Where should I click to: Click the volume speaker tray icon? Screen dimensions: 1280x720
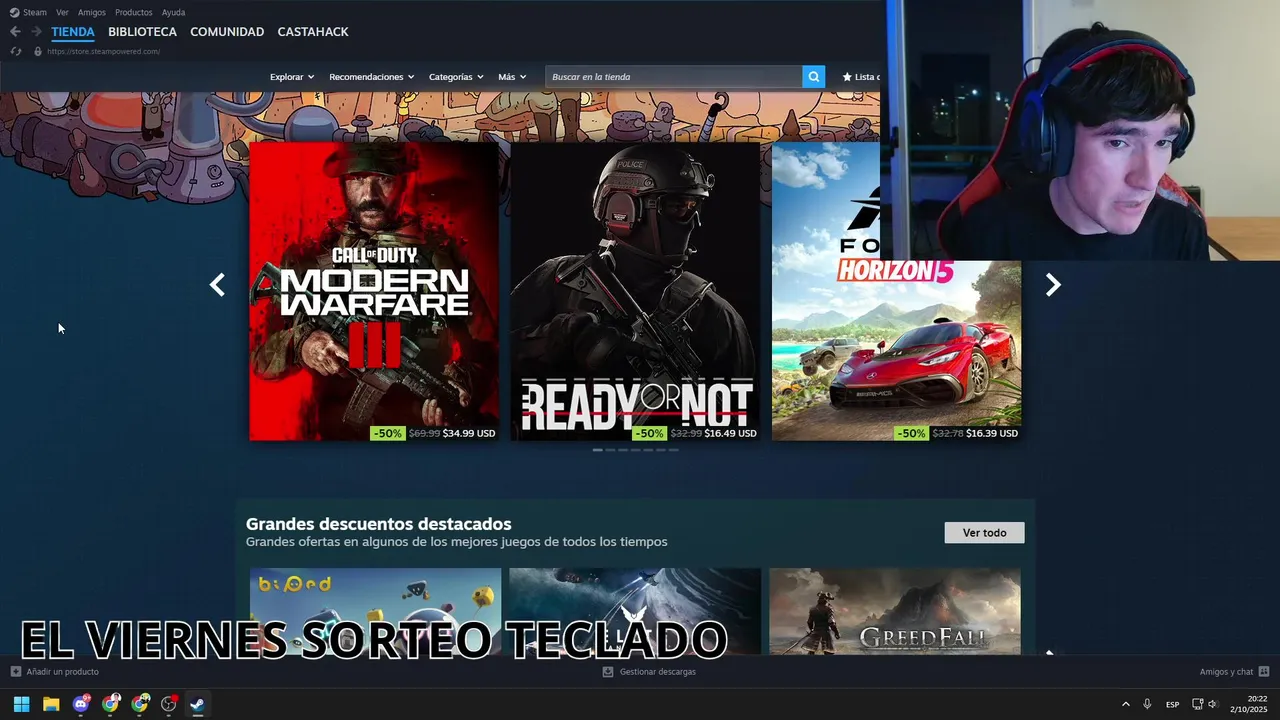(x=1213, y=704)
